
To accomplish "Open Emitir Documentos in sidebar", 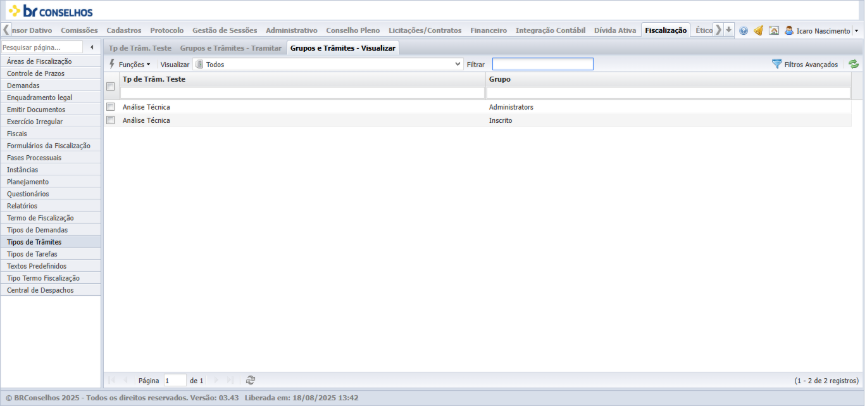I will [x=51, y=109].
